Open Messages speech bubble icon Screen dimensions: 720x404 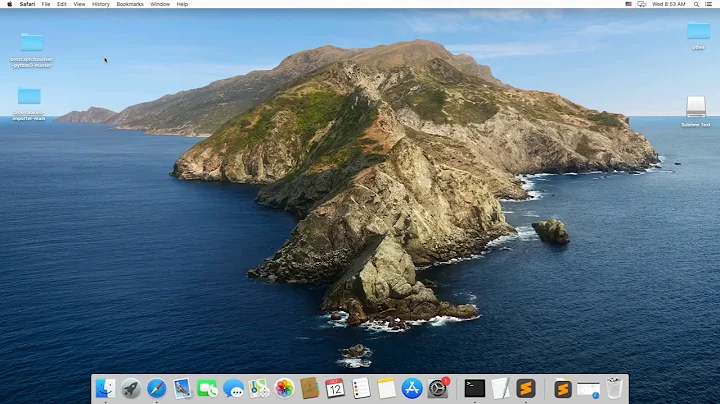tap(233, 388)
